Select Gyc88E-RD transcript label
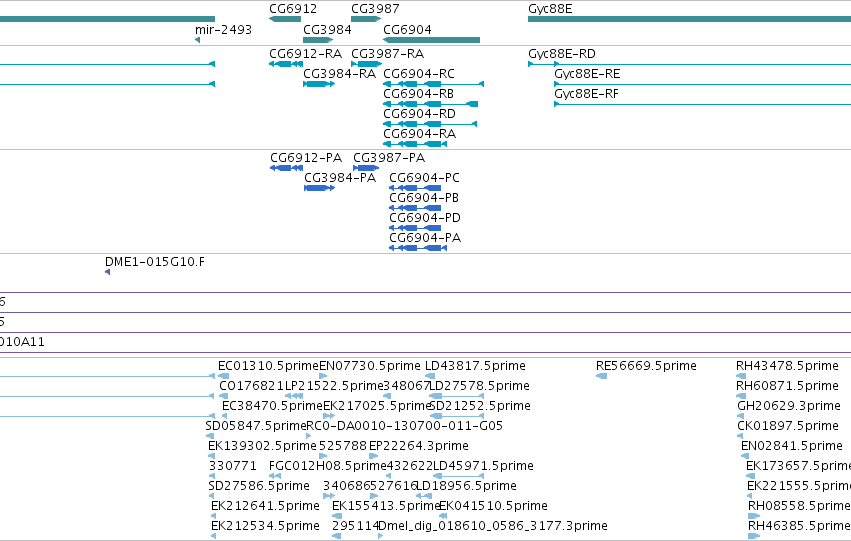Screen dimensions: 851x541 pyautogui.click(x=562, y=54)
